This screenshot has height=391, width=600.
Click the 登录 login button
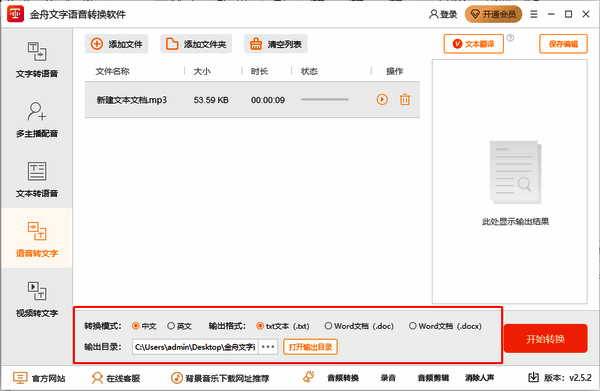[443, 14]
